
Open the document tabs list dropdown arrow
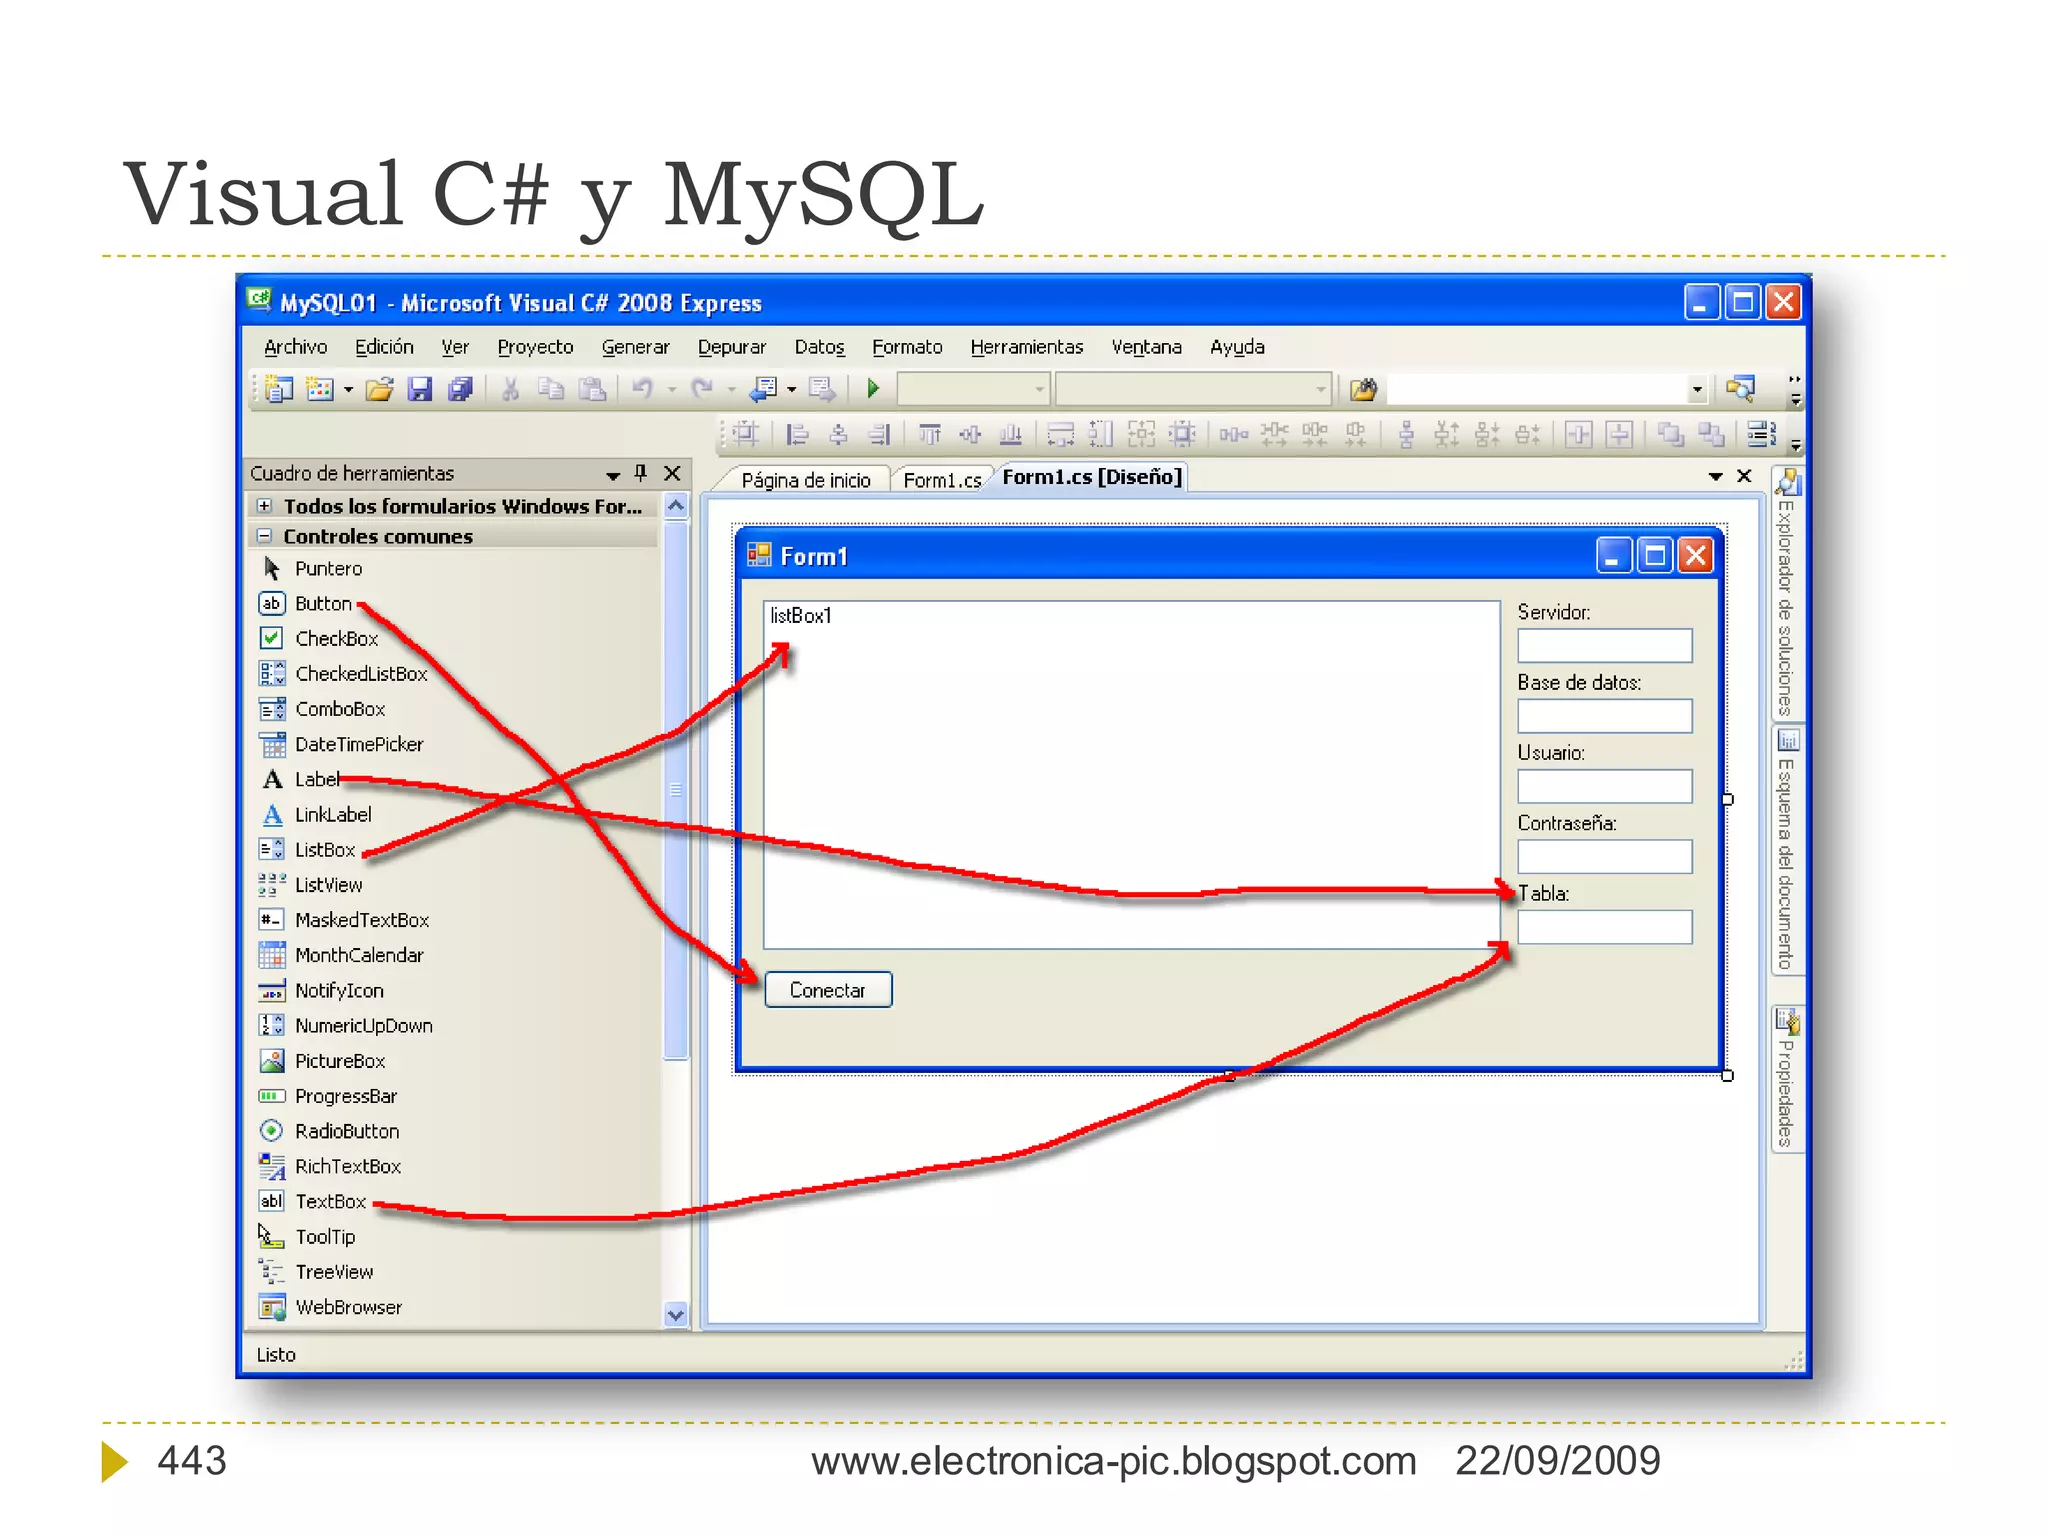coord(1715,477)
